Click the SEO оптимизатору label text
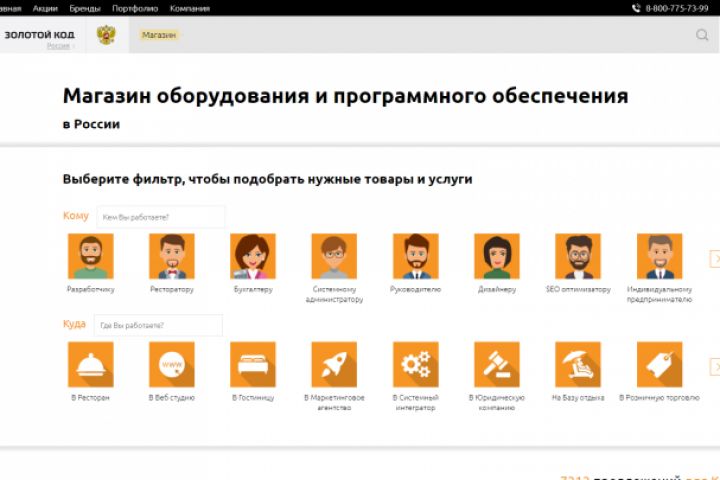This screenshot has height=480, width=720. [x=578, y=289]
